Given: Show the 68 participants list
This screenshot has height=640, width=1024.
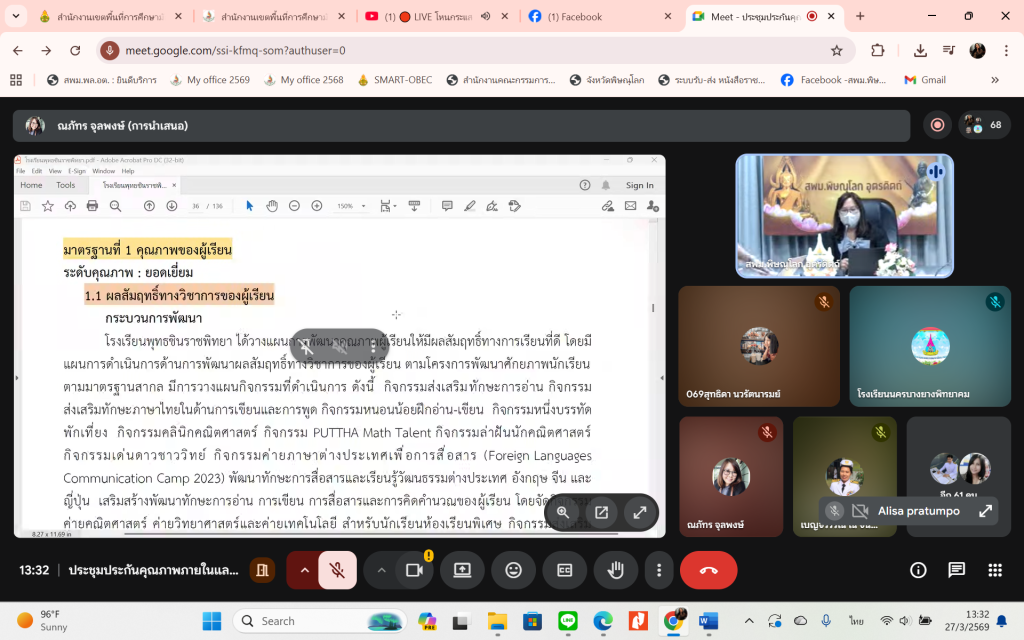Looking at the screenshot, I should coord(984,125).
